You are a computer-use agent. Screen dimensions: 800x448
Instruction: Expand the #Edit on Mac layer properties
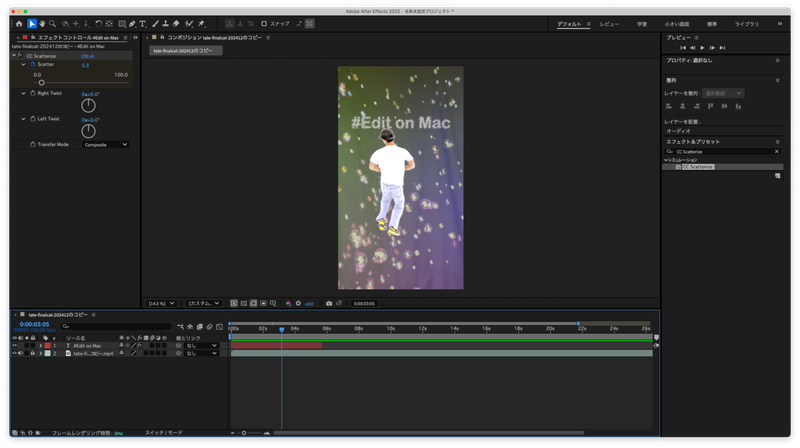pos(41,345)
